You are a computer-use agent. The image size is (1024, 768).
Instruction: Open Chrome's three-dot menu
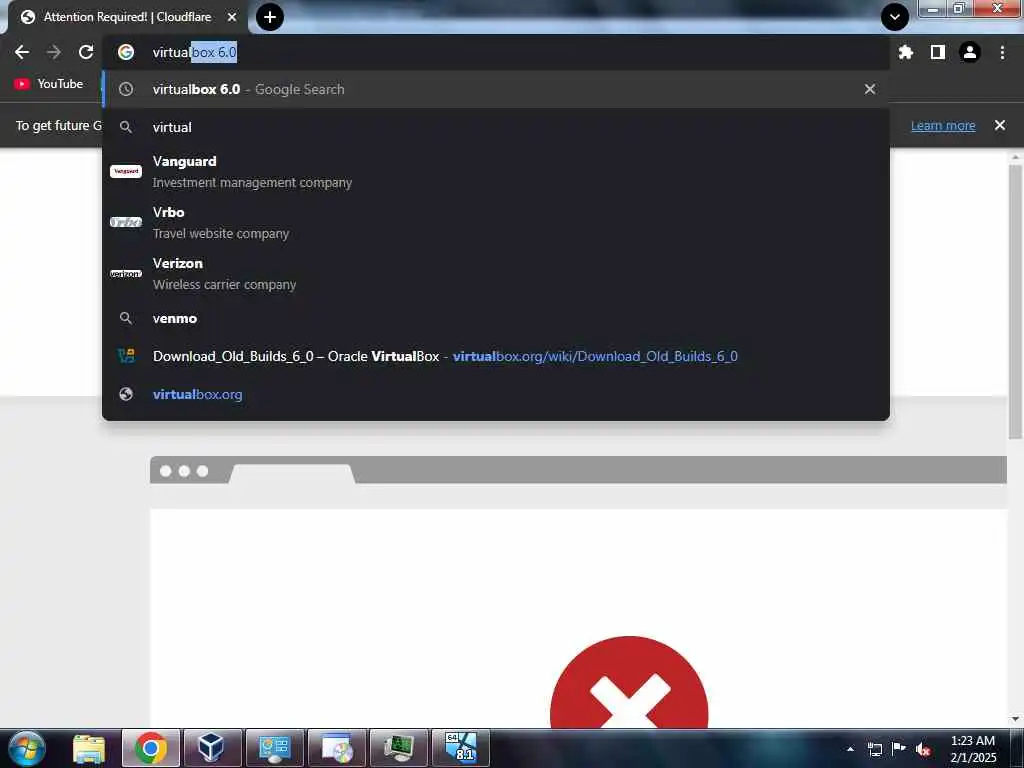point(1002,52)
